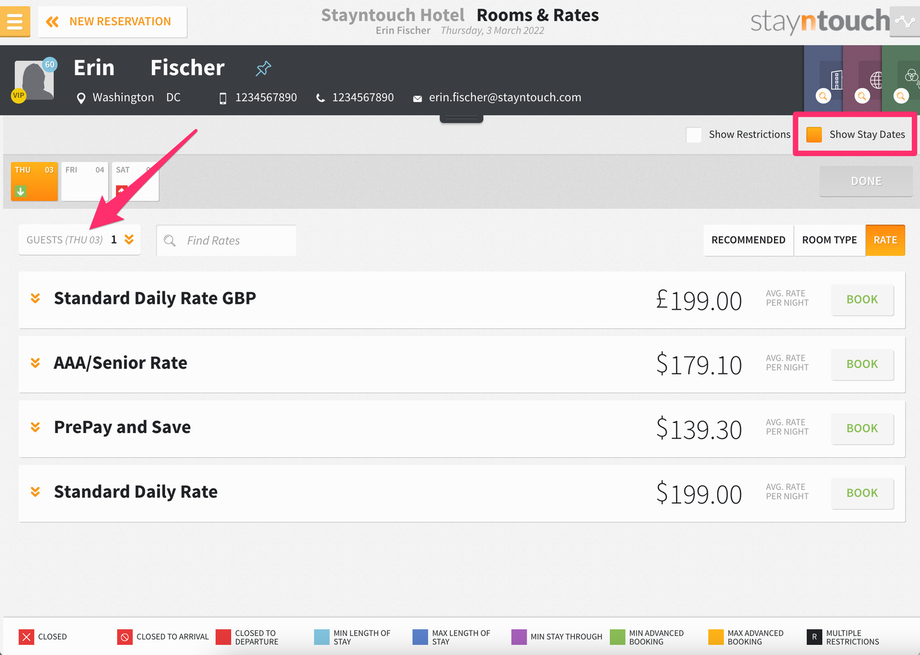
Task: Expand the PrePay and Save row
Action: coord(35,427)
